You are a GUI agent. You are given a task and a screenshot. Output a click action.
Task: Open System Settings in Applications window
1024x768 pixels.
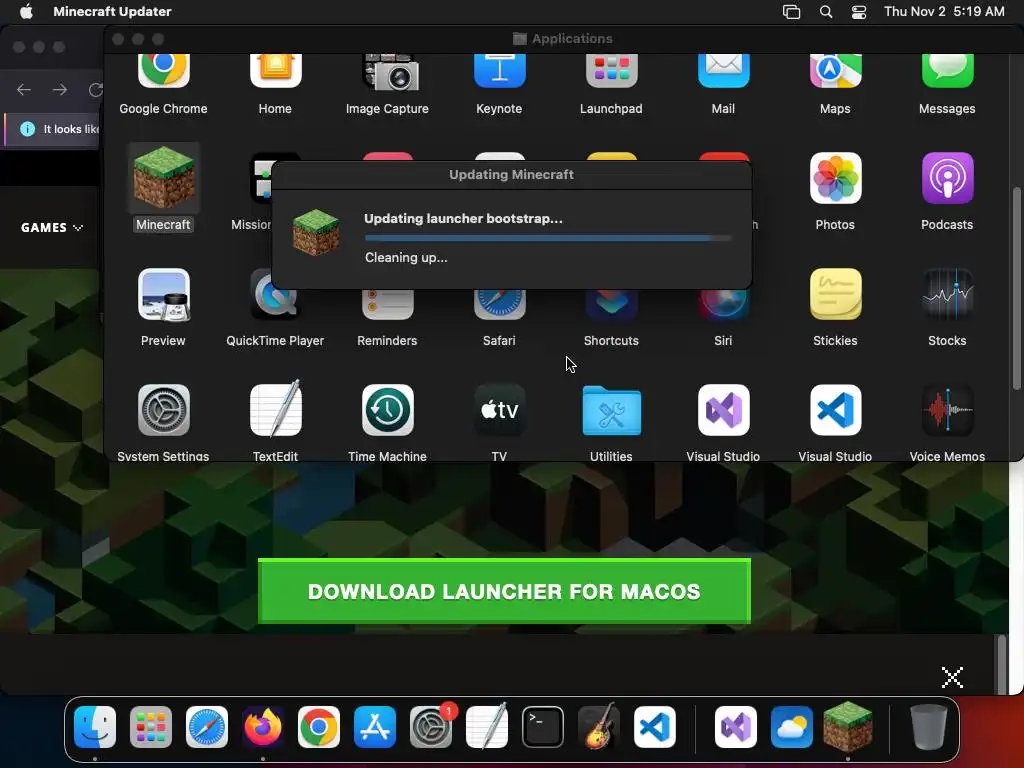163,410
